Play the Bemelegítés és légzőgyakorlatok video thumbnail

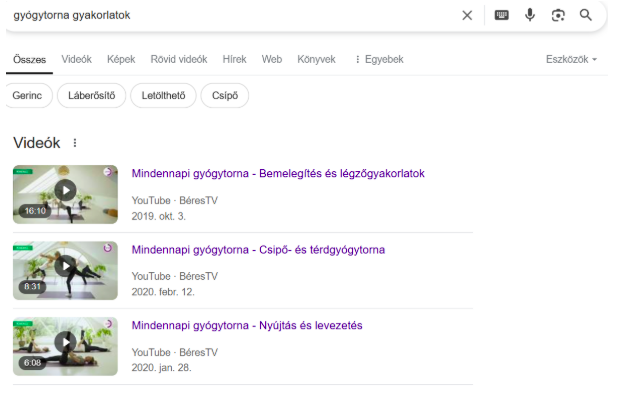point(65,194)
